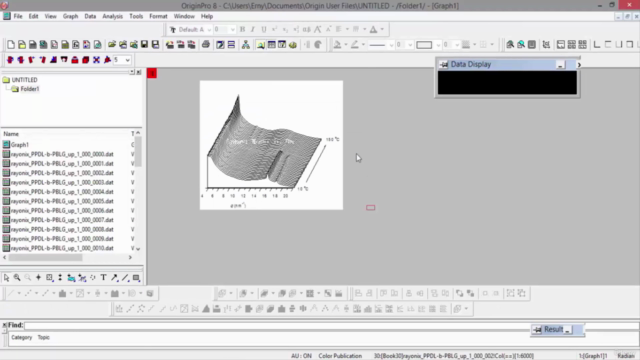Open the line color dropdown arrow
The width and height of the screenshot is (640, 360).
click(363, 45)
